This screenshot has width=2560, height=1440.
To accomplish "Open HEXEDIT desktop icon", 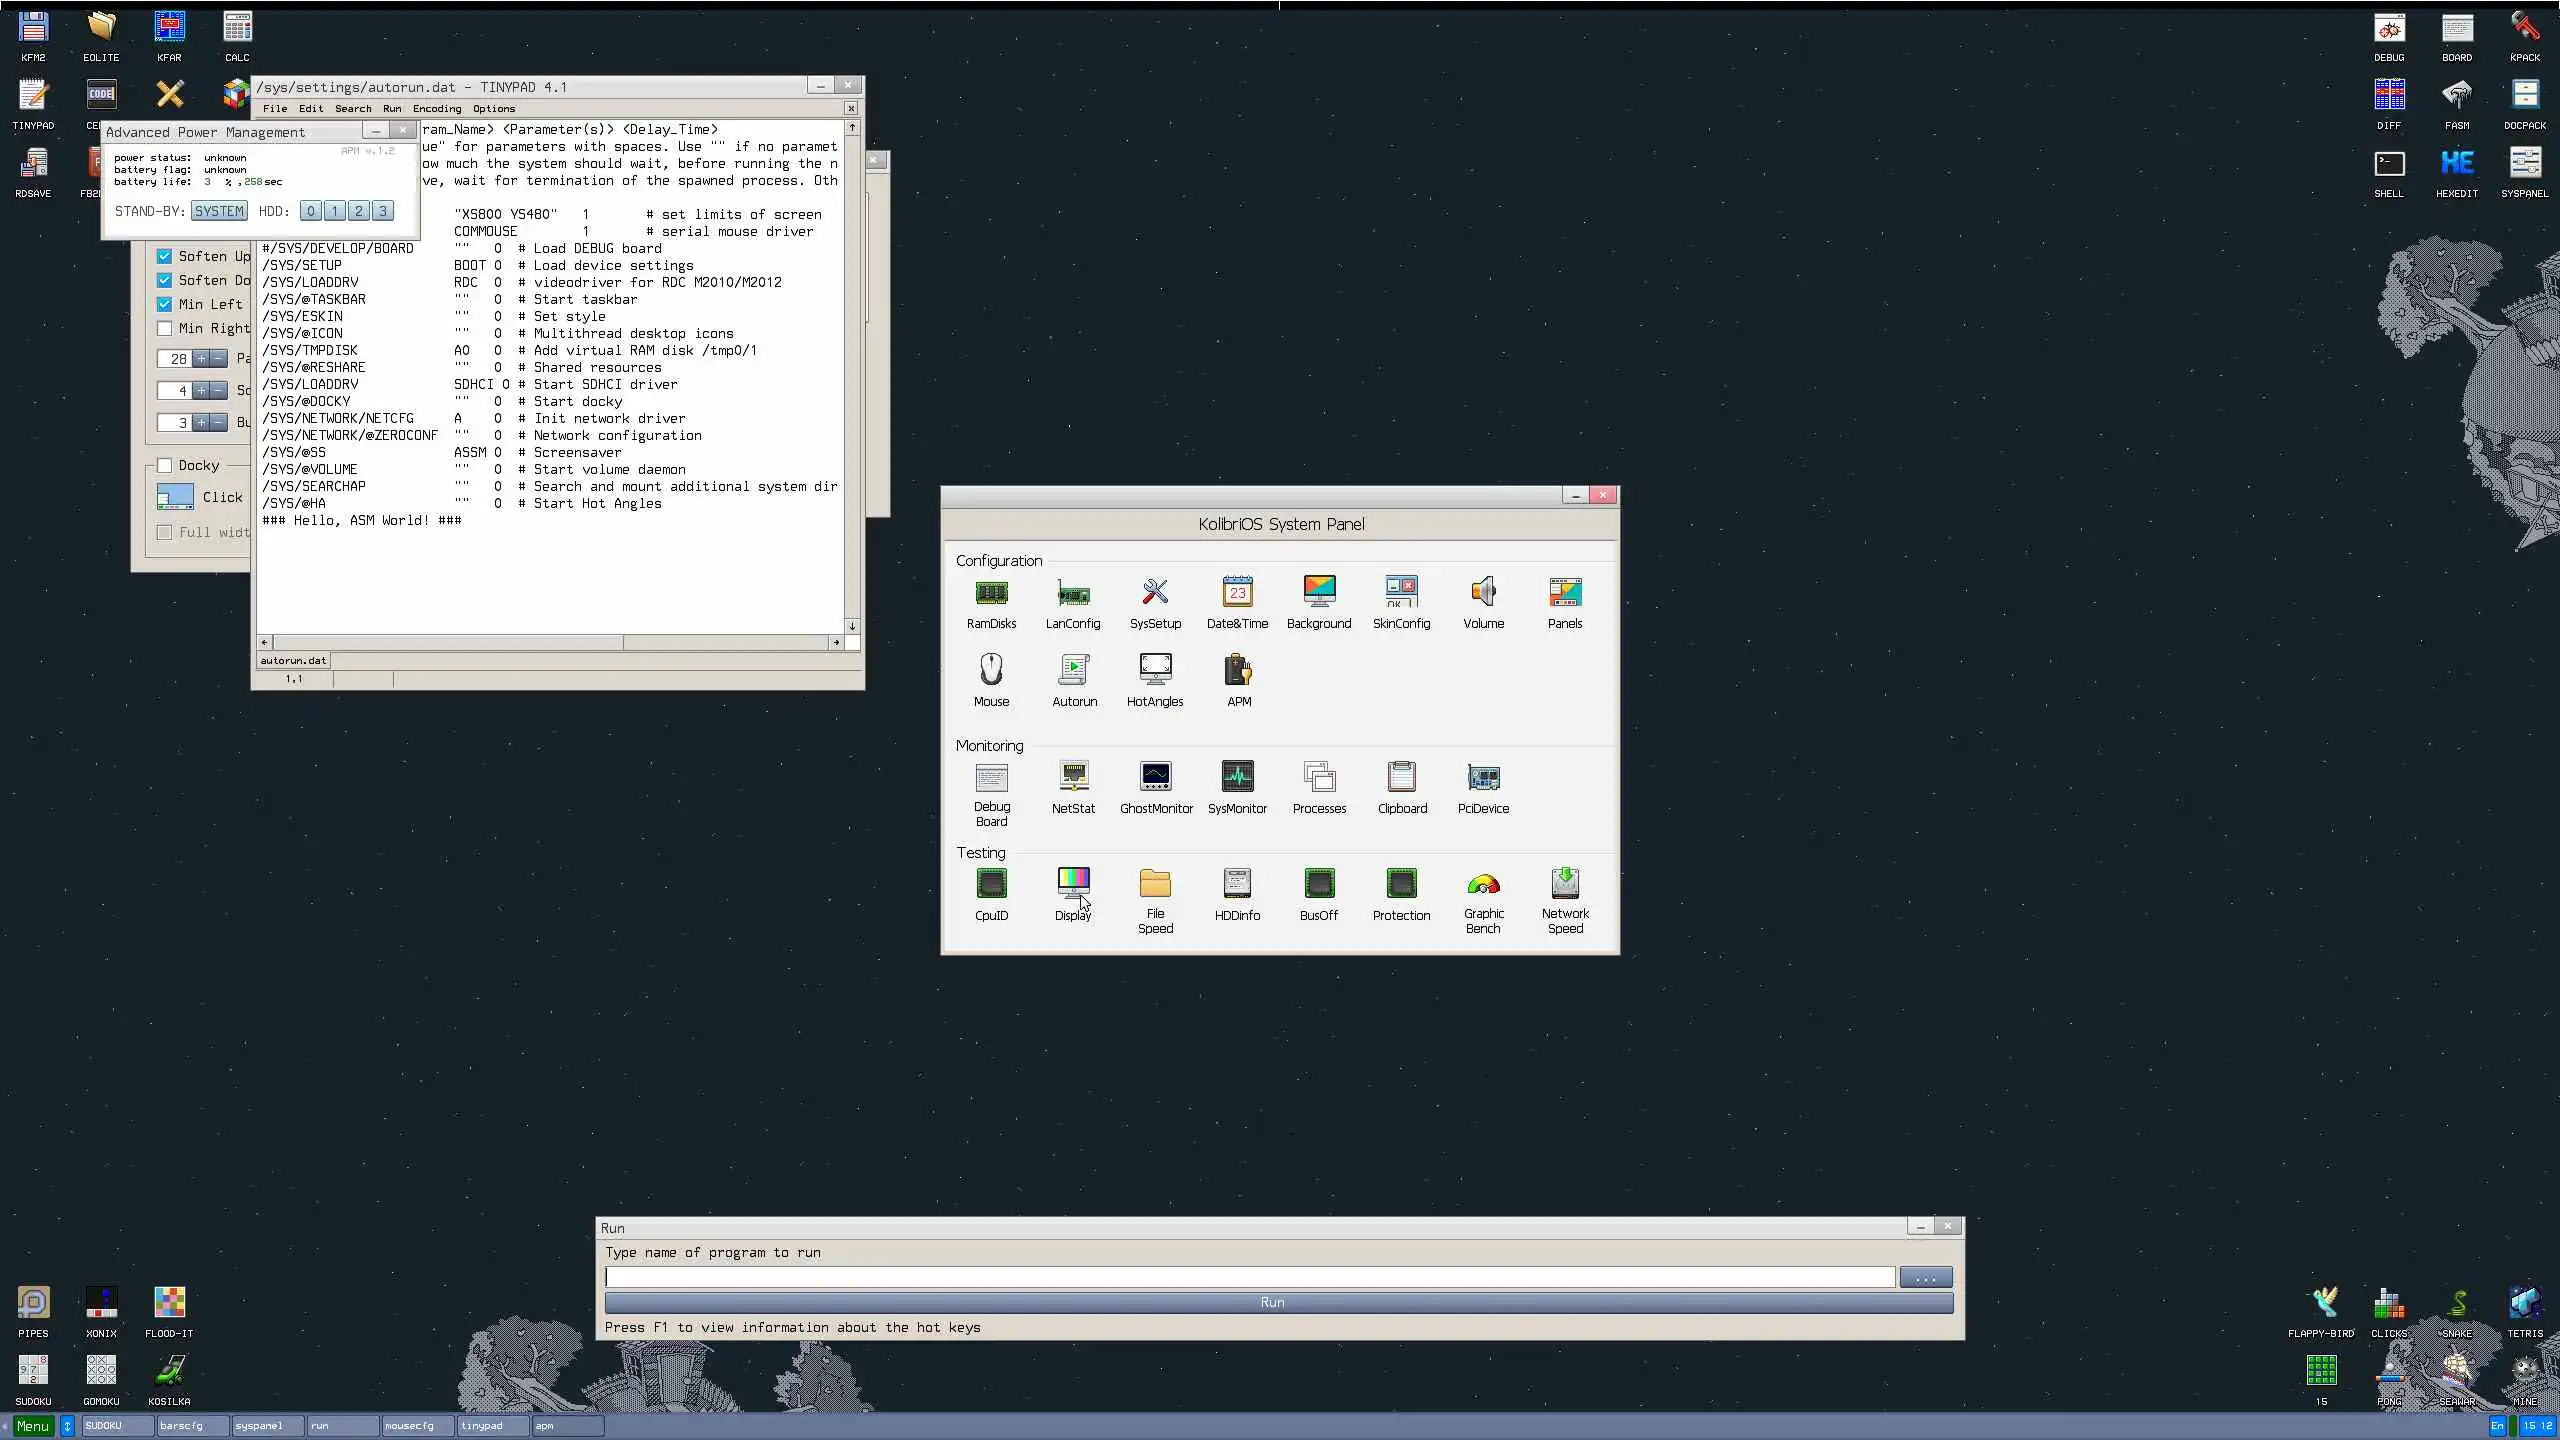I will pos(2457,165).
